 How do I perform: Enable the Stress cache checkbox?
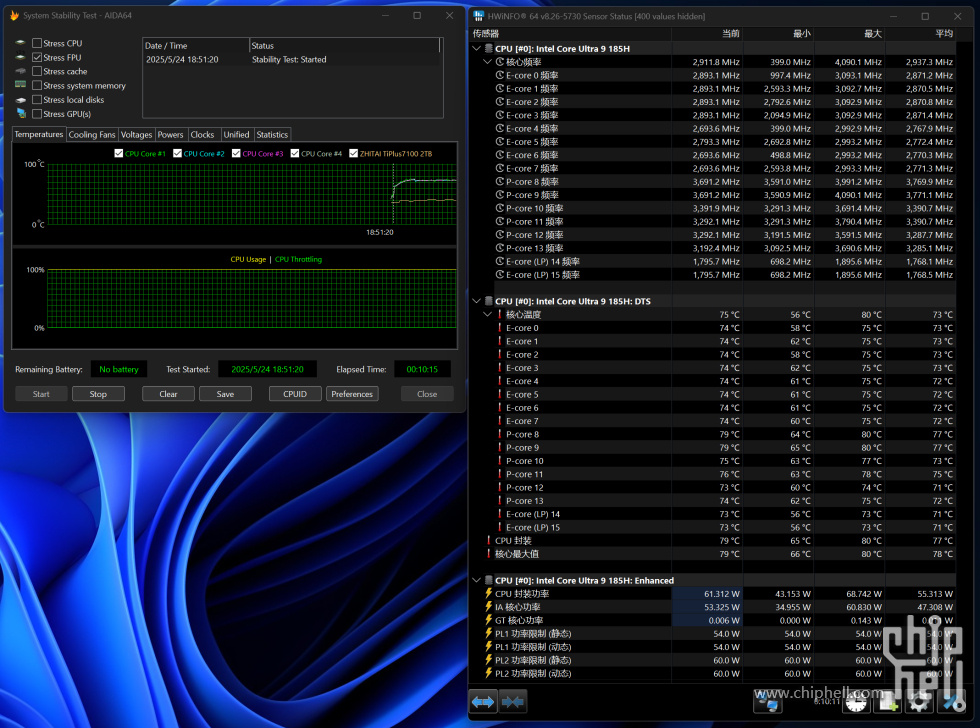(37, 71)
